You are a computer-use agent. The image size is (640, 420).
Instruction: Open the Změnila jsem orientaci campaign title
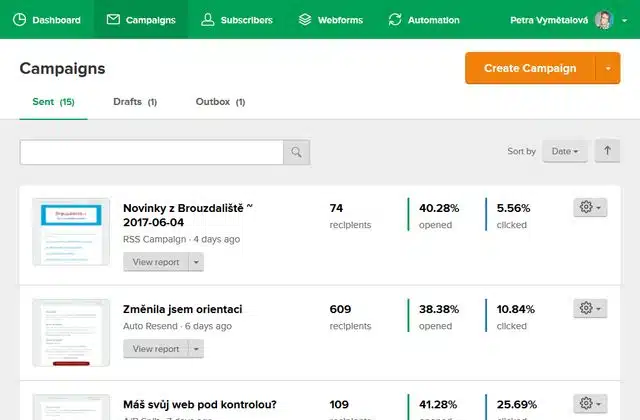click(x=182, y=309)
